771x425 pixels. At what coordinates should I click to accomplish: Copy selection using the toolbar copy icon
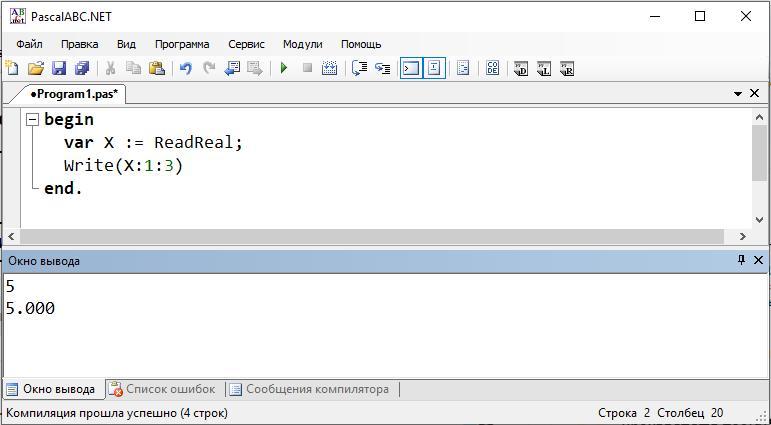pyautogui.click(x=133, y=68)
